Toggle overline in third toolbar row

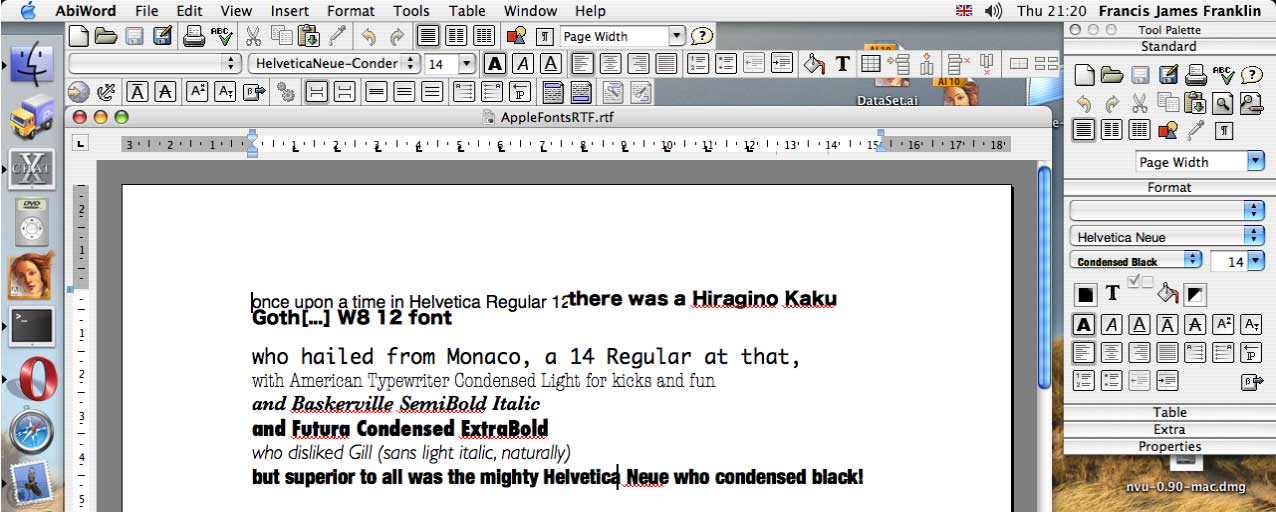pos(137,92)
